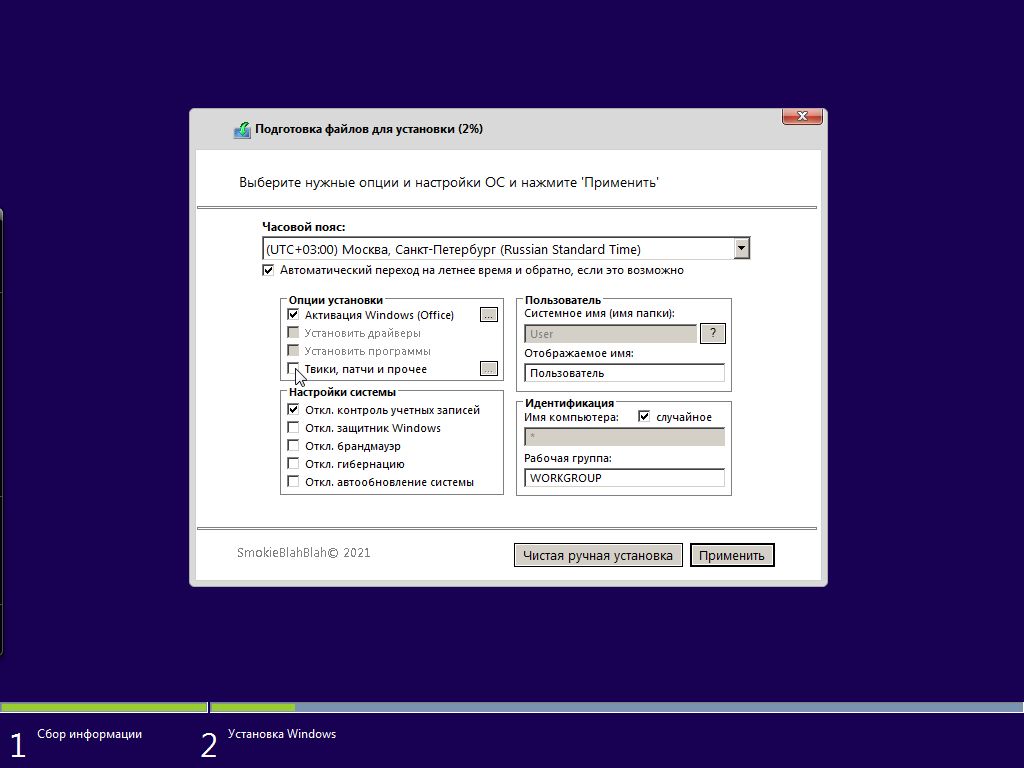Click the Часовой пояс label

point(304,227)
